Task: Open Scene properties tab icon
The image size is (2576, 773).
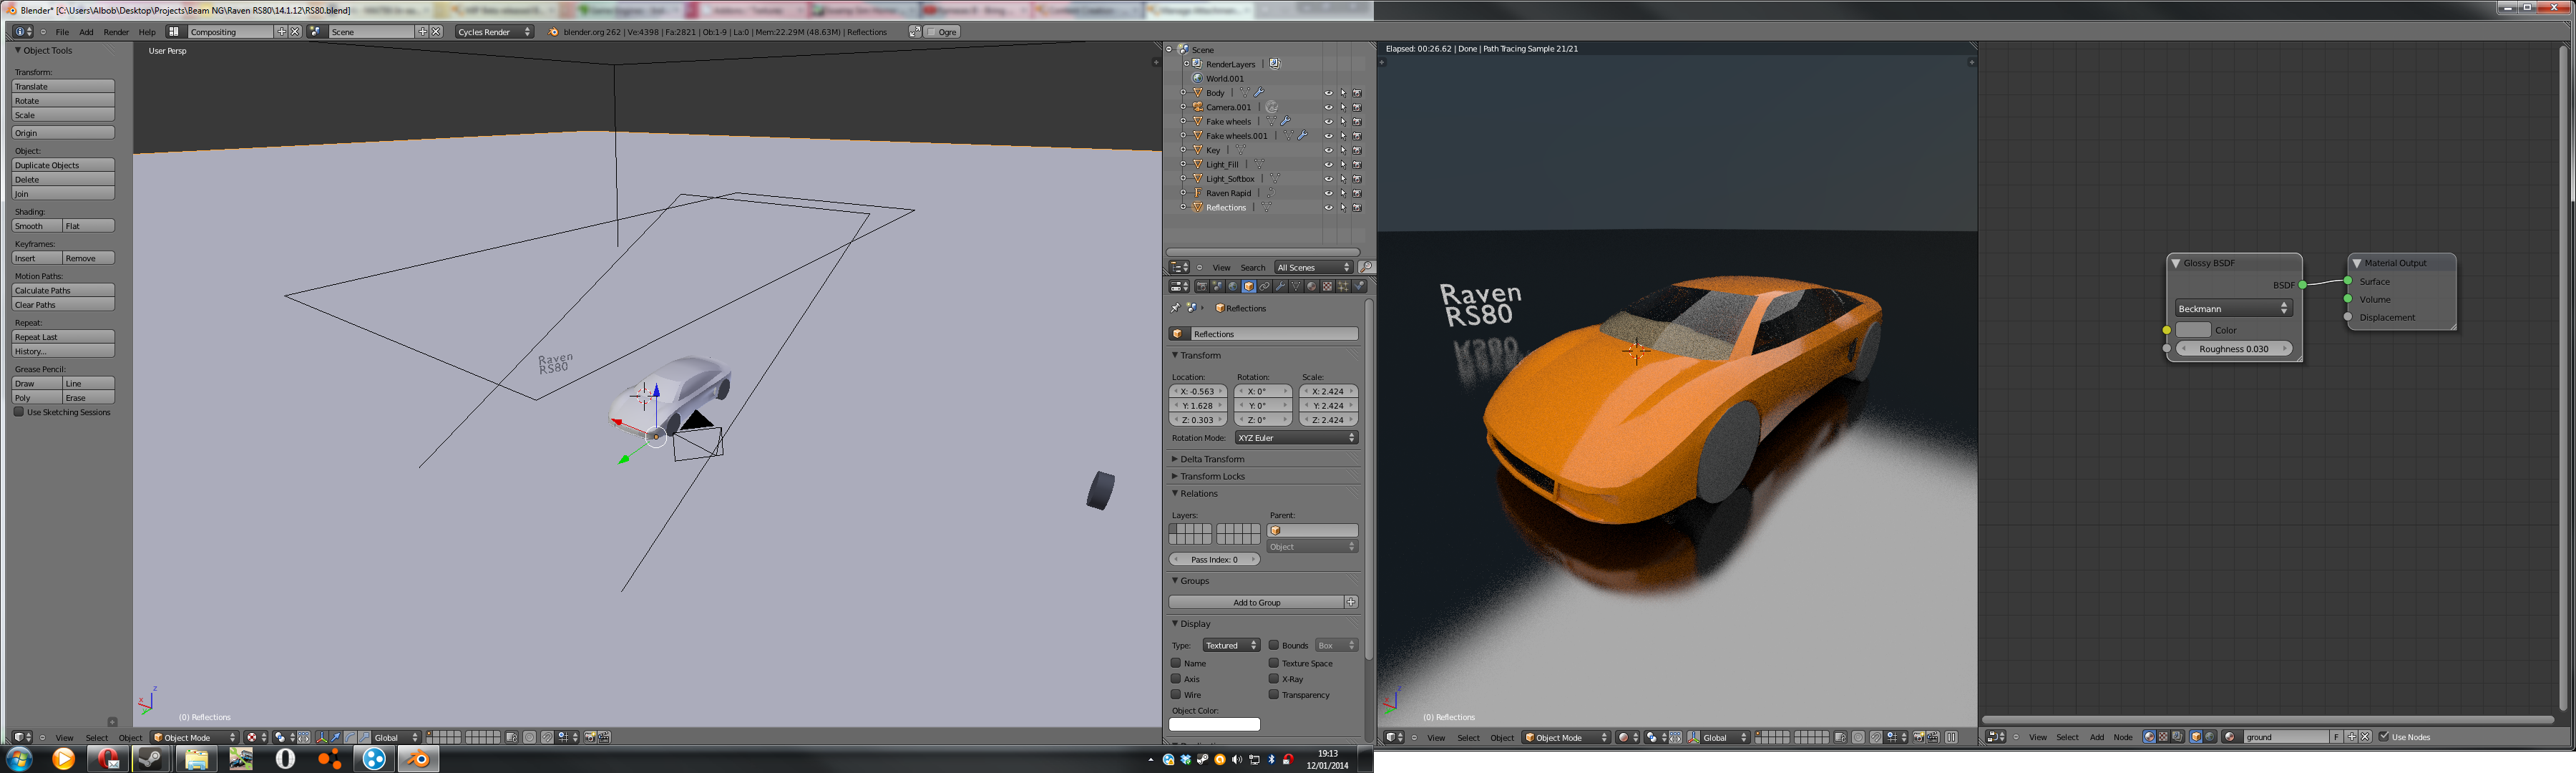Action: (x=1218, y=286)
